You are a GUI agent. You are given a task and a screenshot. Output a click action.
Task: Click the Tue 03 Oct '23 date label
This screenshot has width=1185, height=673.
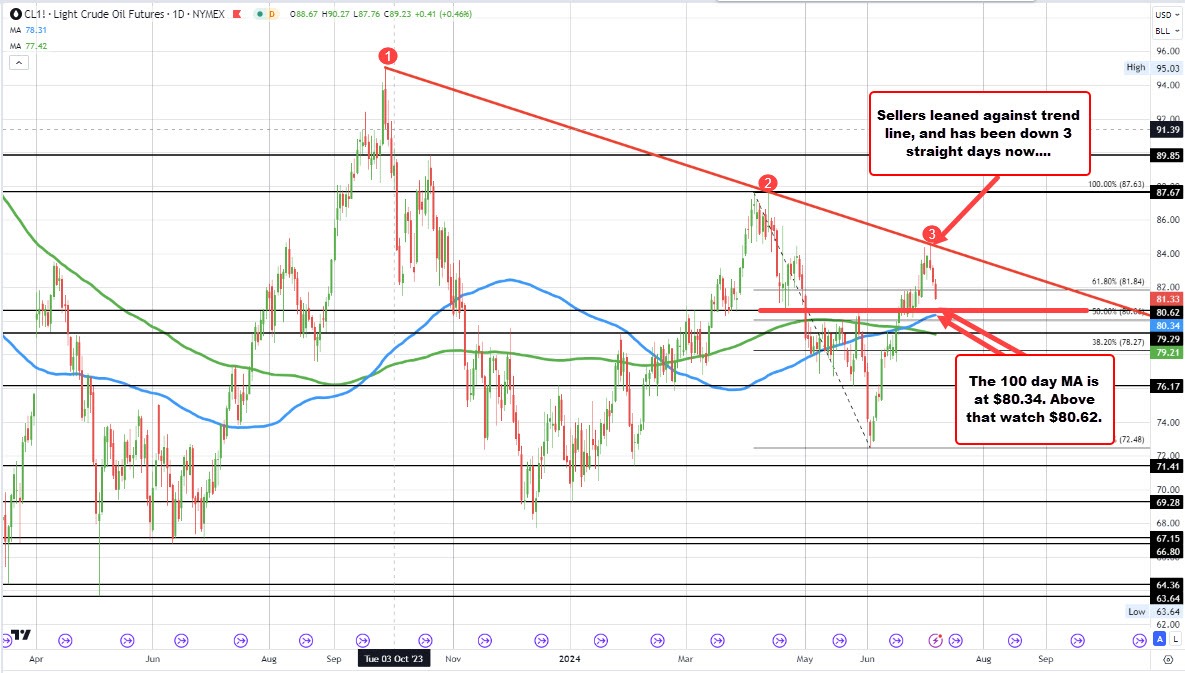394,659
